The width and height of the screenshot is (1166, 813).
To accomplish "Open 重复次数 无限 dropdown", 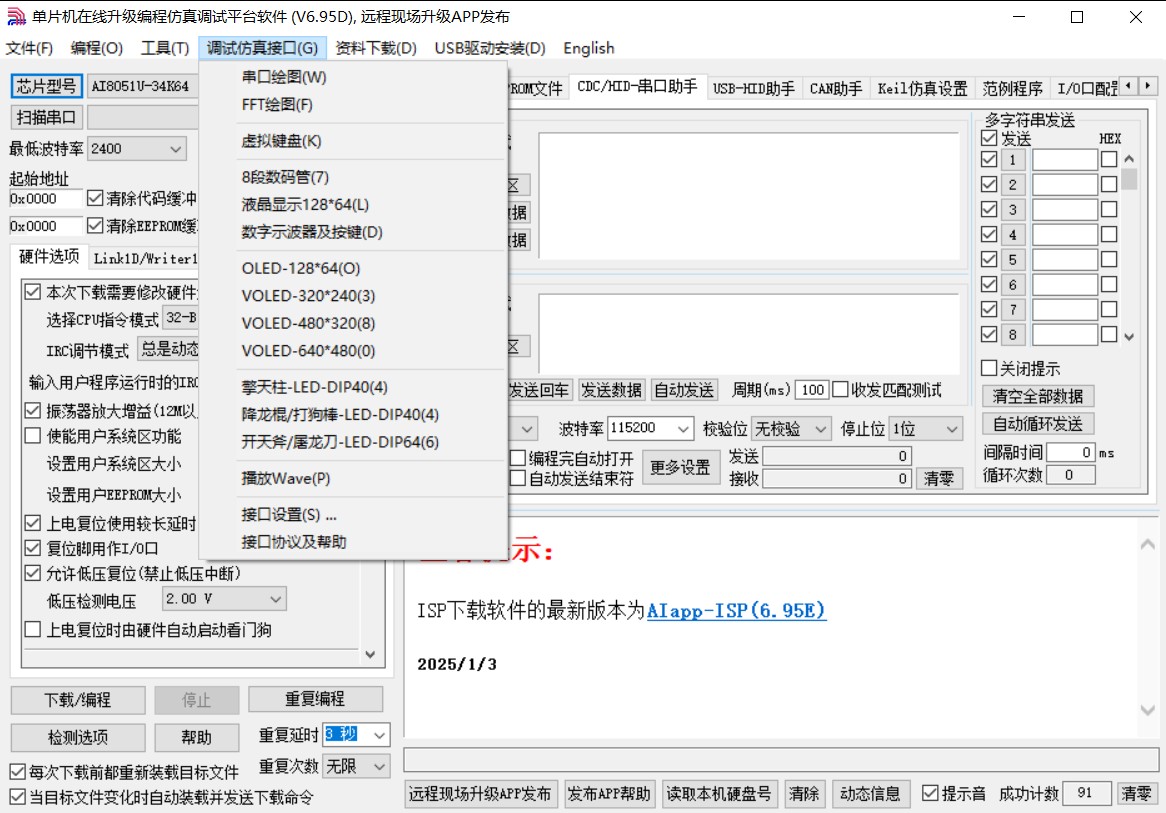I will pos(356,766).
